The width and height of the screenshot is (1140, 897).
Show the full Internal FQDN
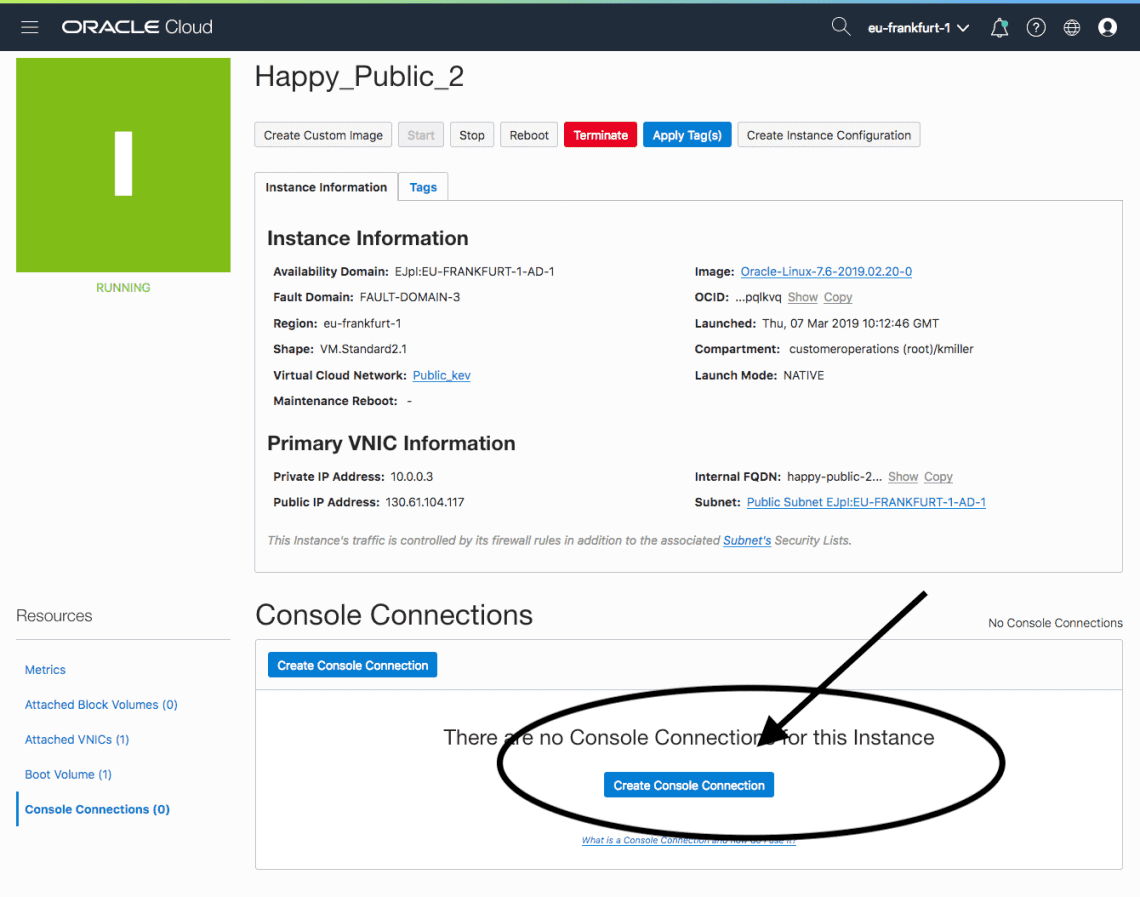[903, 477]
